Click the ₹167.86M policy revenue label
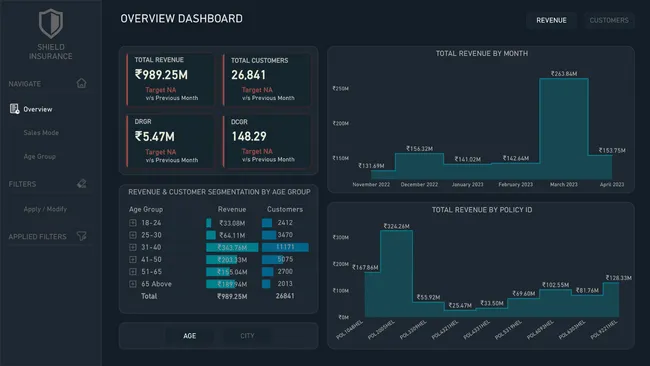 pos(365,267)
